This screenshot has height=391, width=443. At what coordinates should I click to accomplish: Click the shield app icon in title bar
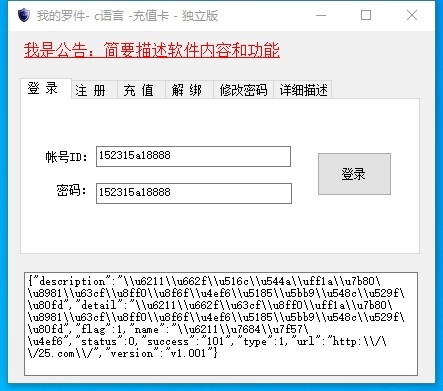[24, 15]
